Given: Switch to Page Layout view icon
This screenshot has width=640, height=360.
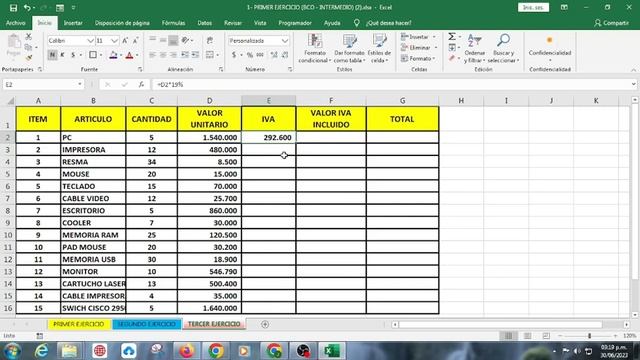Looking at the screenshot, I should [527, 336].
